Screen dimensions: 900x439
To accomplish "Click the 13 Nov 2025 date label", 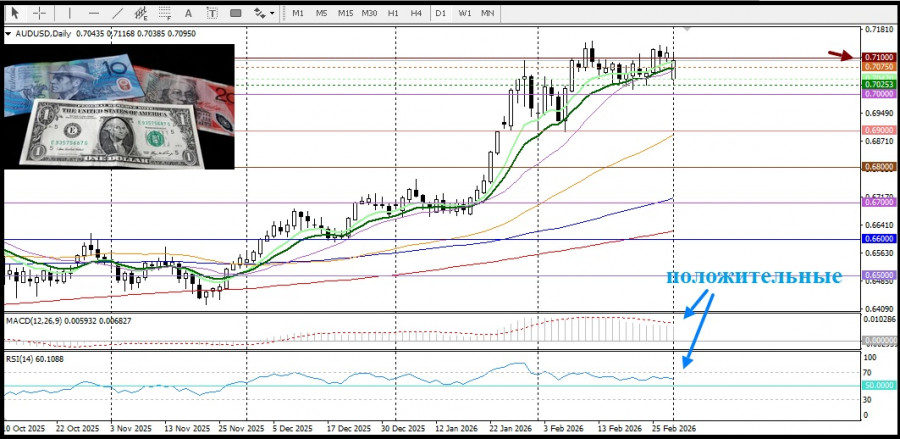I will 187,429.
